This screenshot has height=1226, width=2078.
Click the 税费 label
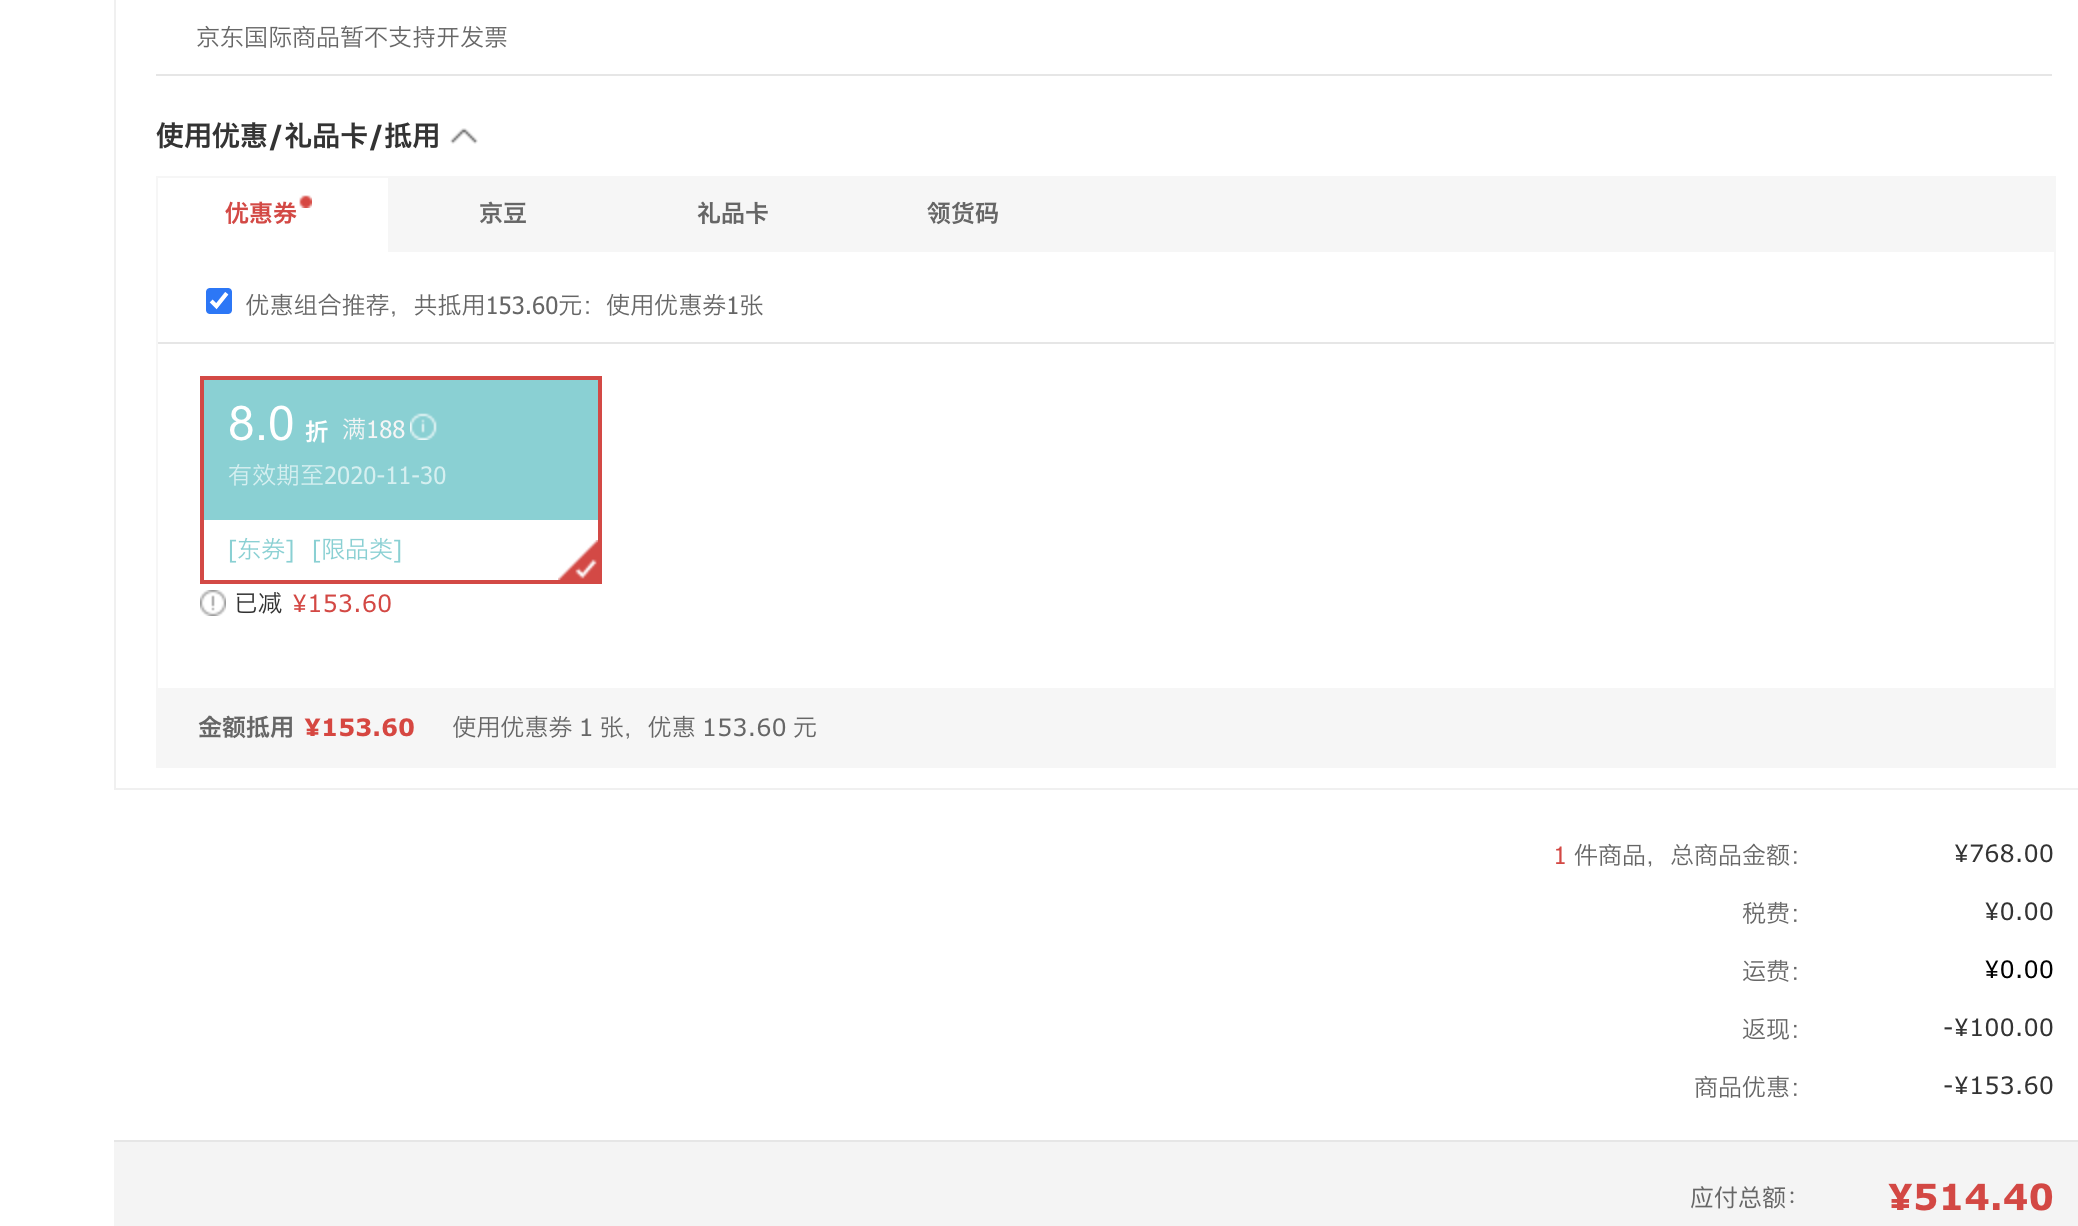click(x=1770, y=913)
